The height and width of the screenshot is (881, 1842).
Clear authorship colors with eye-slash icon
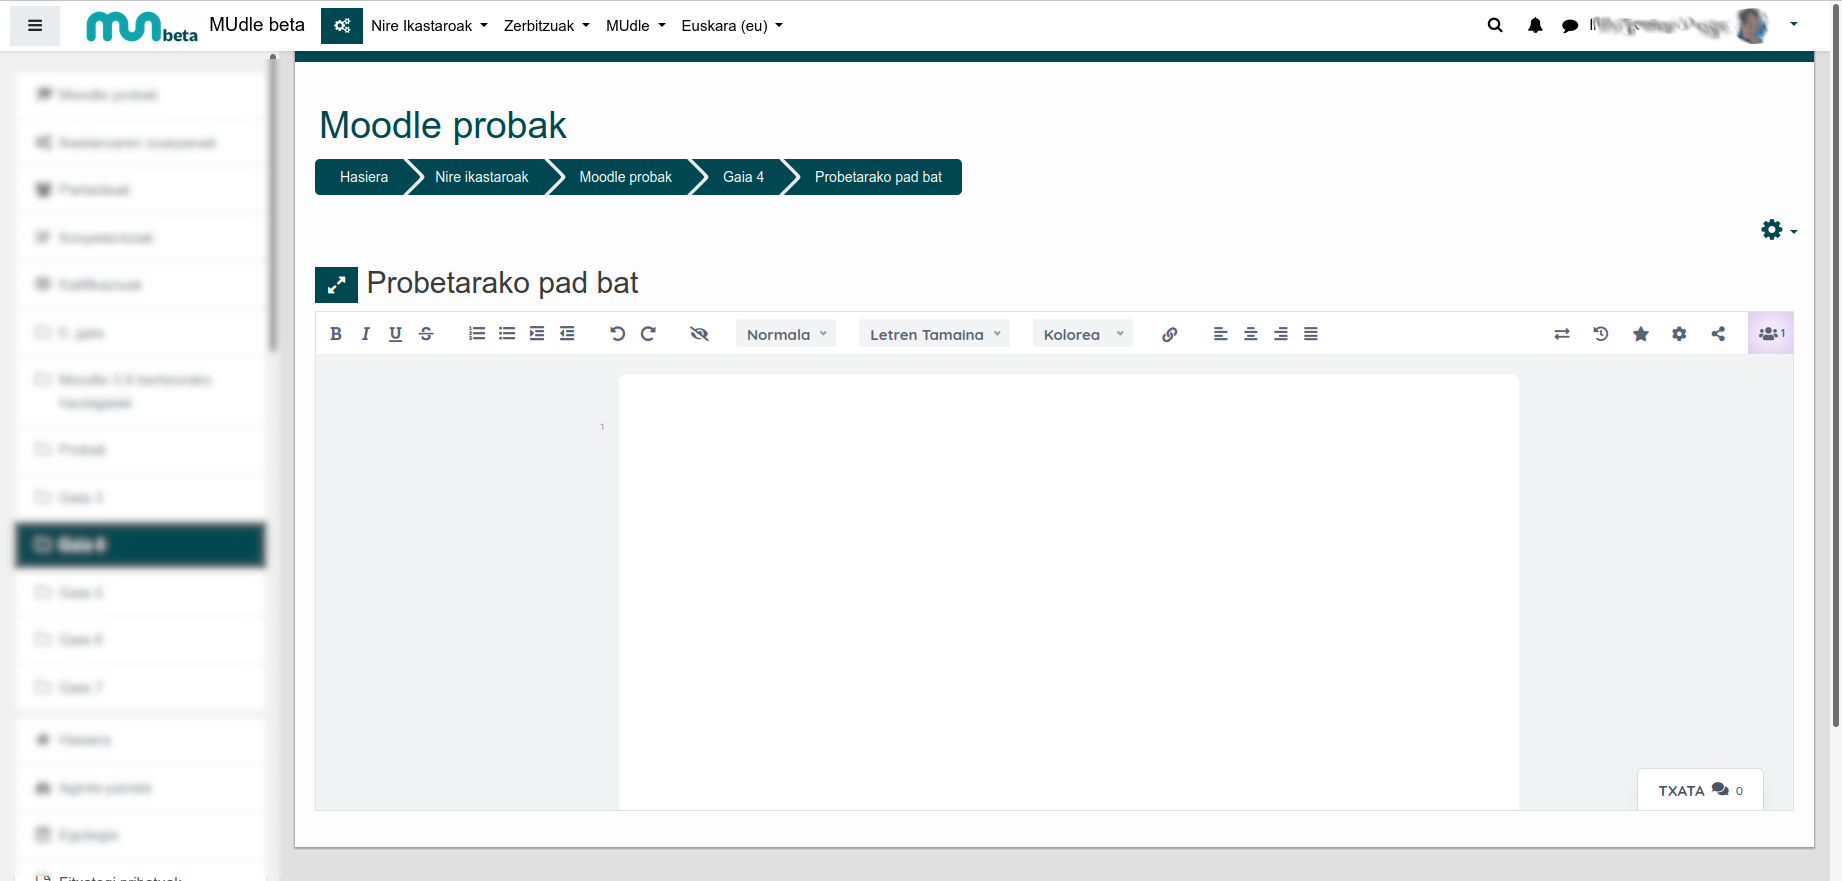(x=699, y=334)
